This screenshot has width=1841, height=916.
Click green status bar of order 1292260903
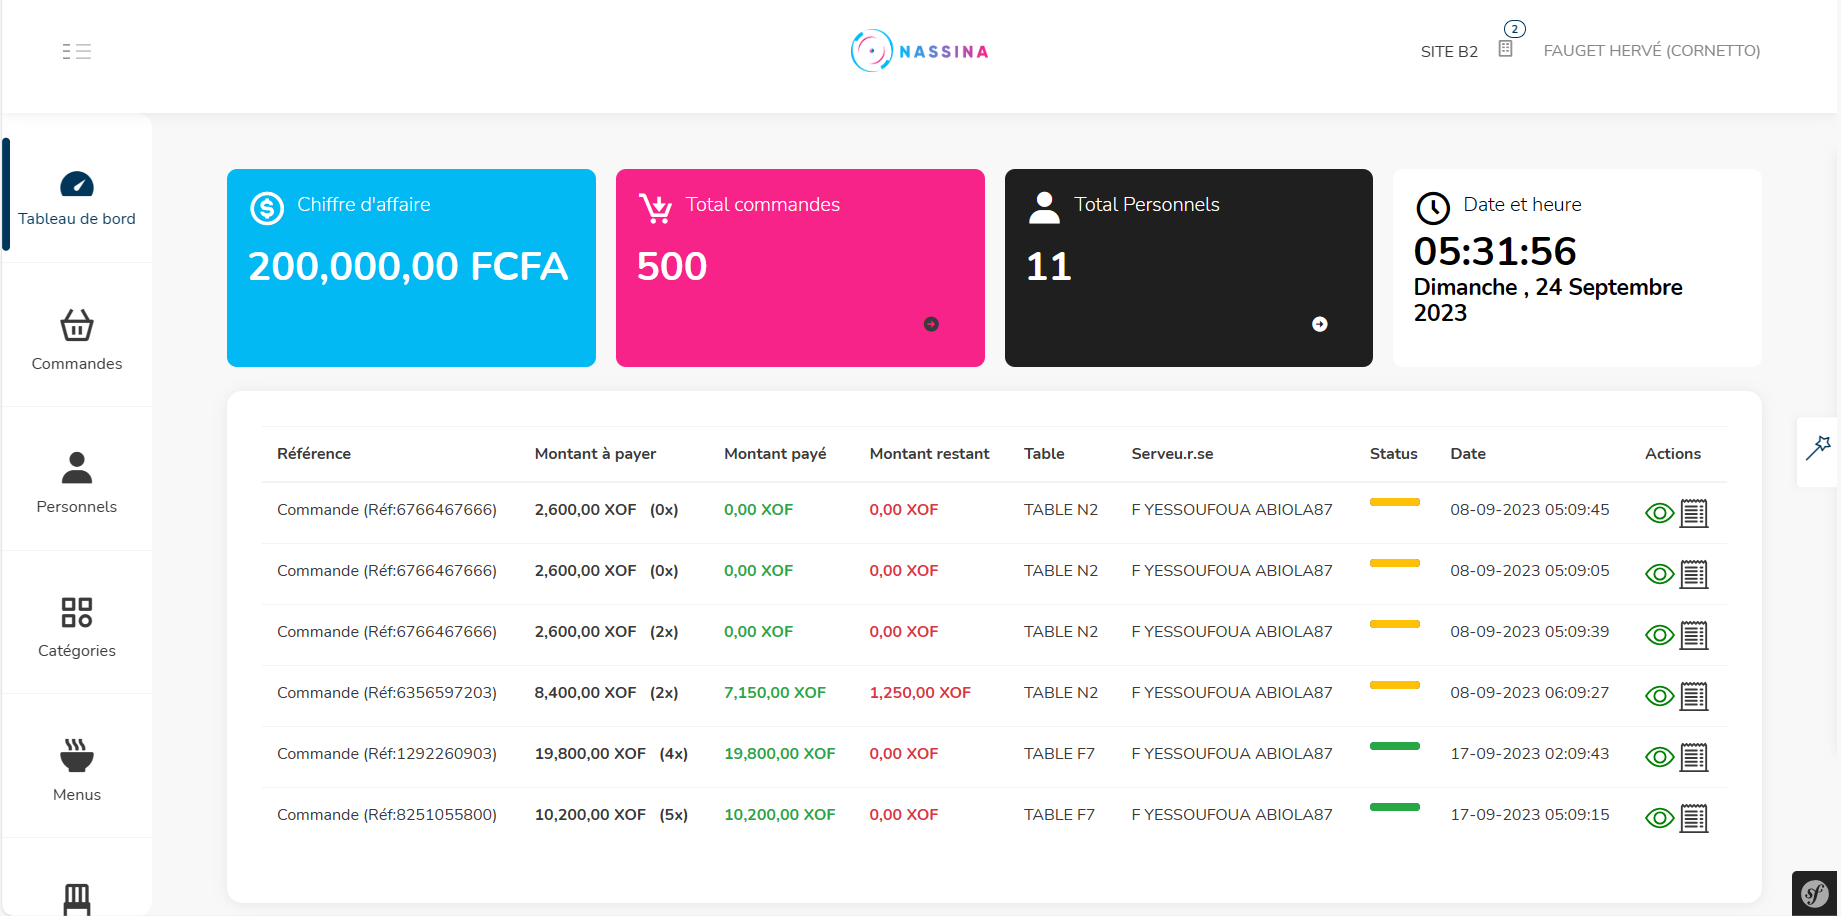(x=1394, y=746)
